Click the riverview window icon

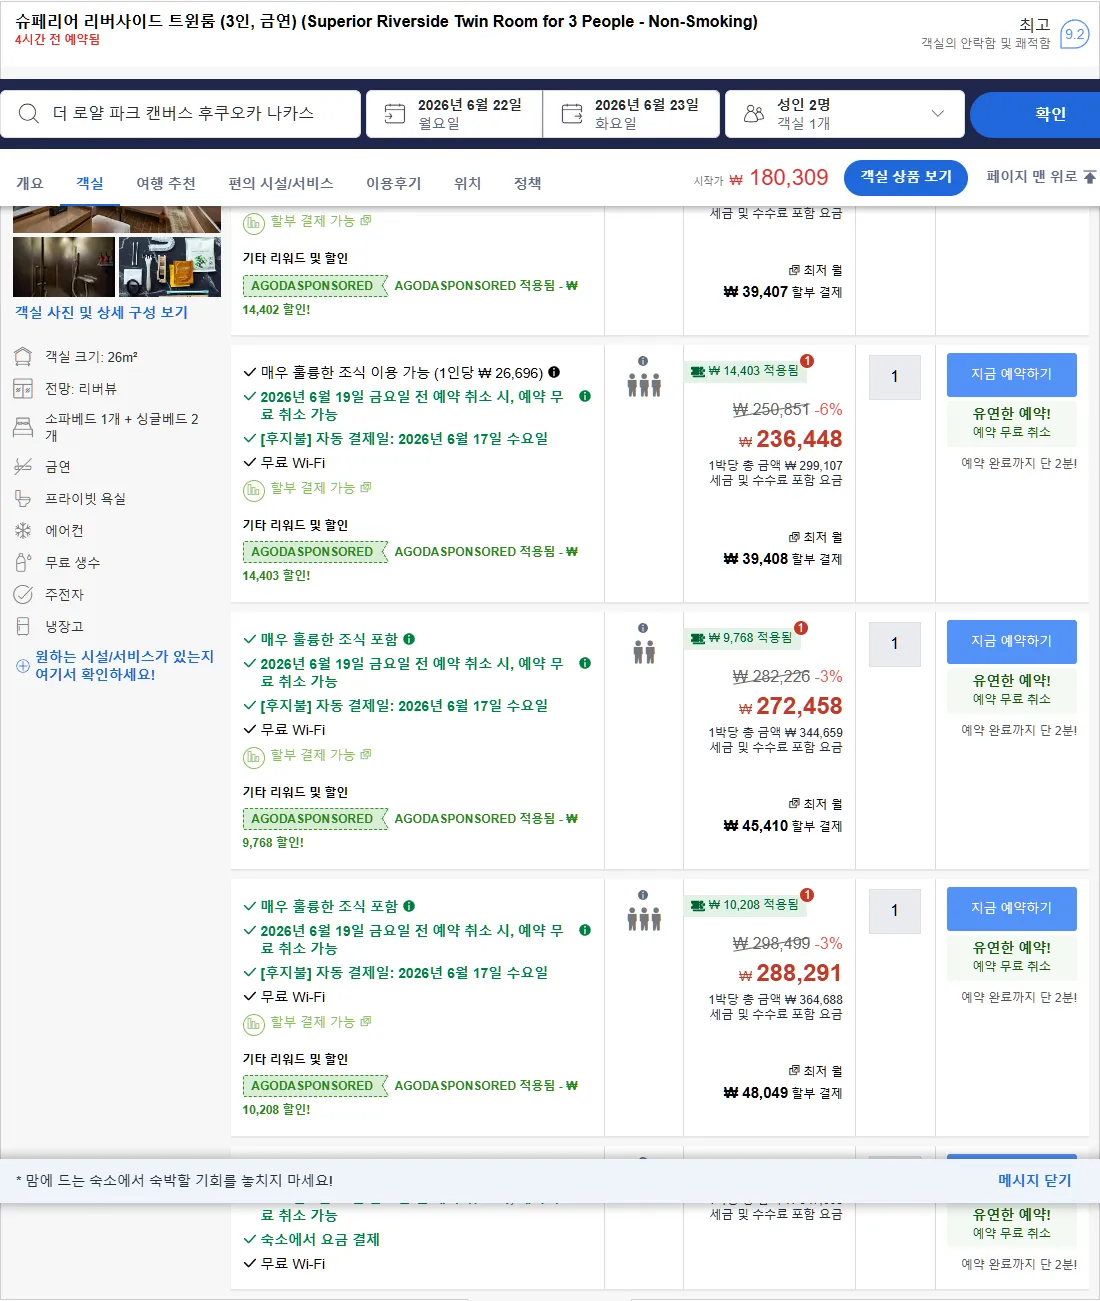(23, 389)
